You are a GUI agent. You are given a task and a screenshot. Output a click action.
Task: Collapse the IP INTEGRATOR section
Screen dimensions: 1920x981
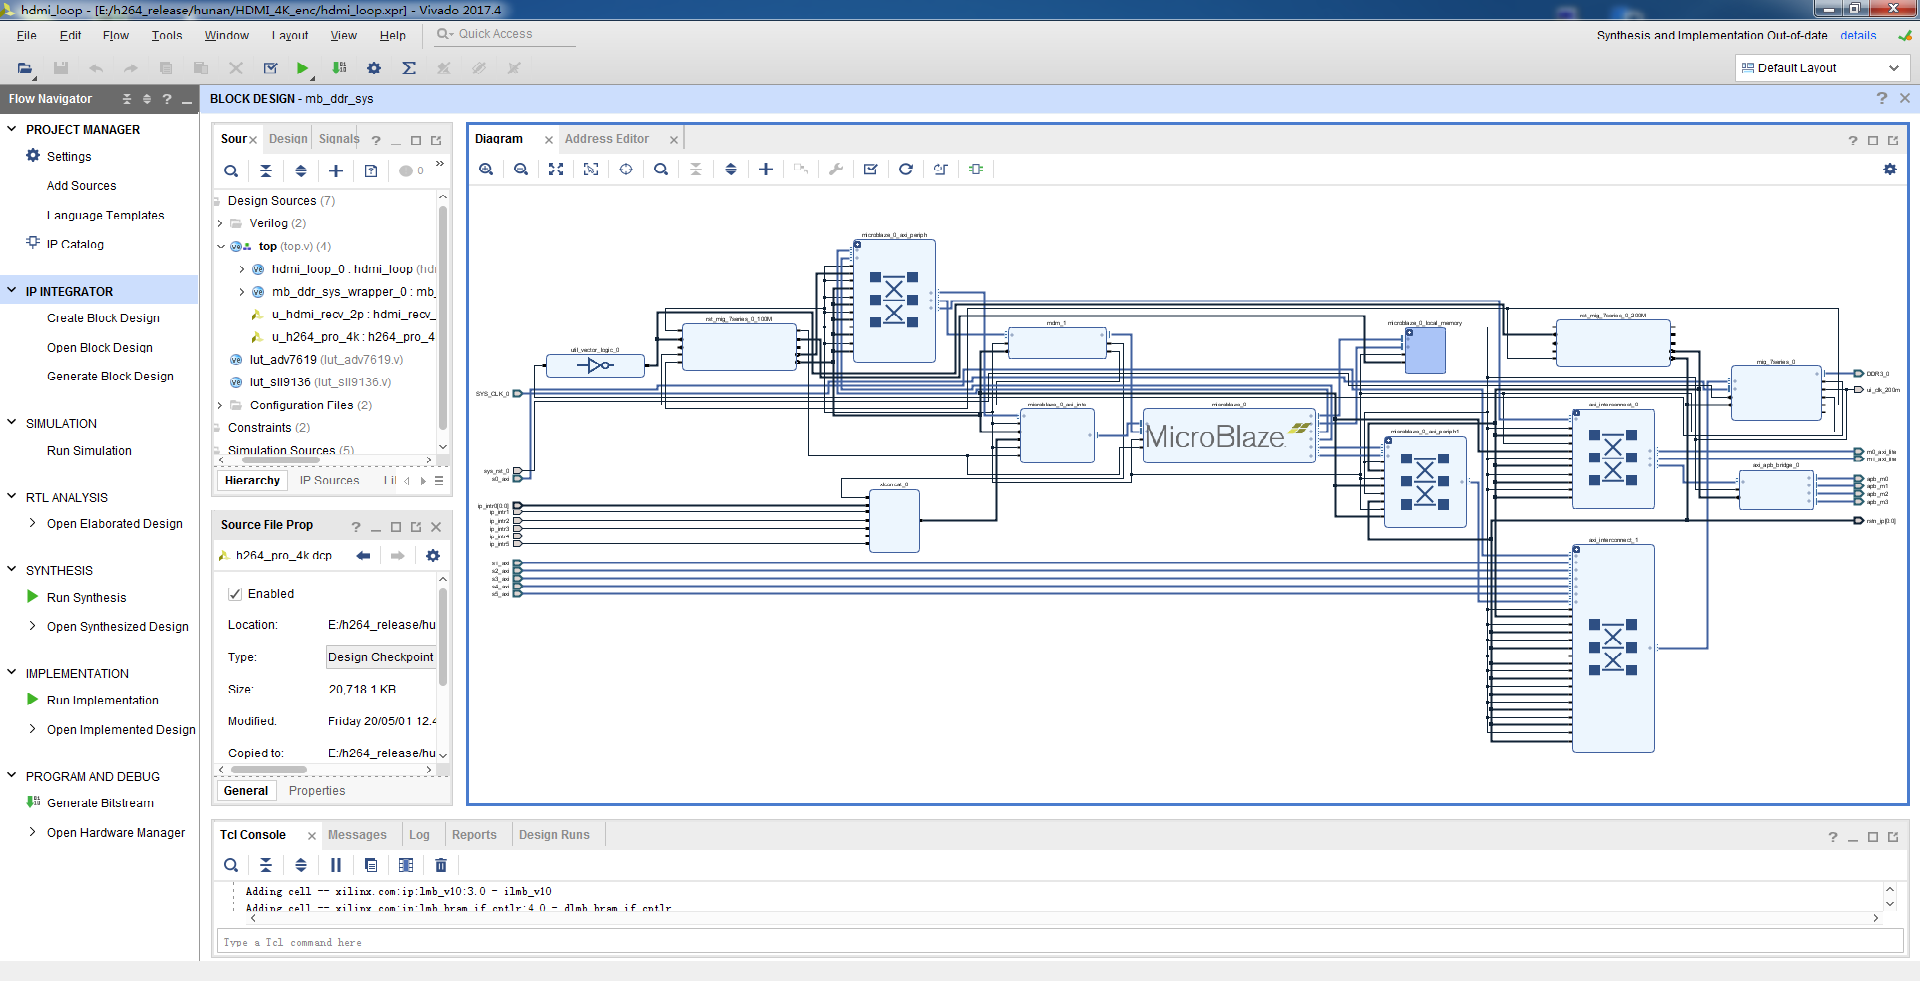(12, 291)
